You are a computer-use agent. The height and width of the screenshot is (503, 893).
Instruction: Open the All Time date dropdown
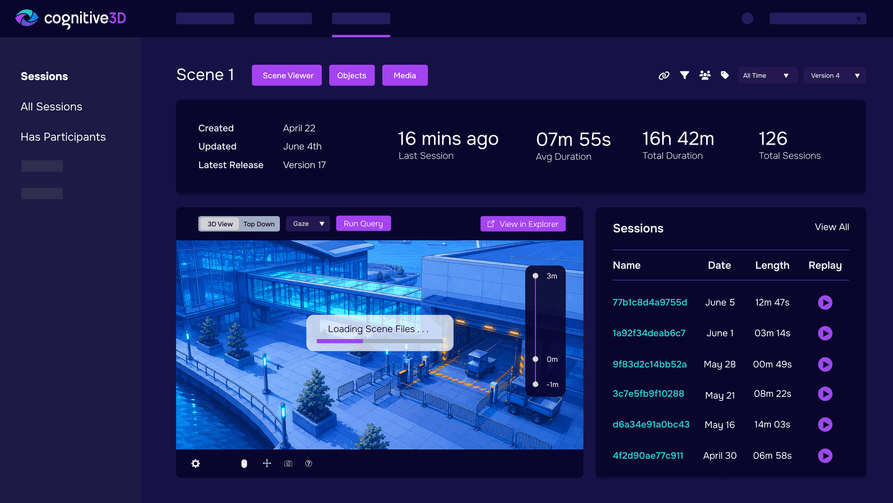click(x=767, y=75)
